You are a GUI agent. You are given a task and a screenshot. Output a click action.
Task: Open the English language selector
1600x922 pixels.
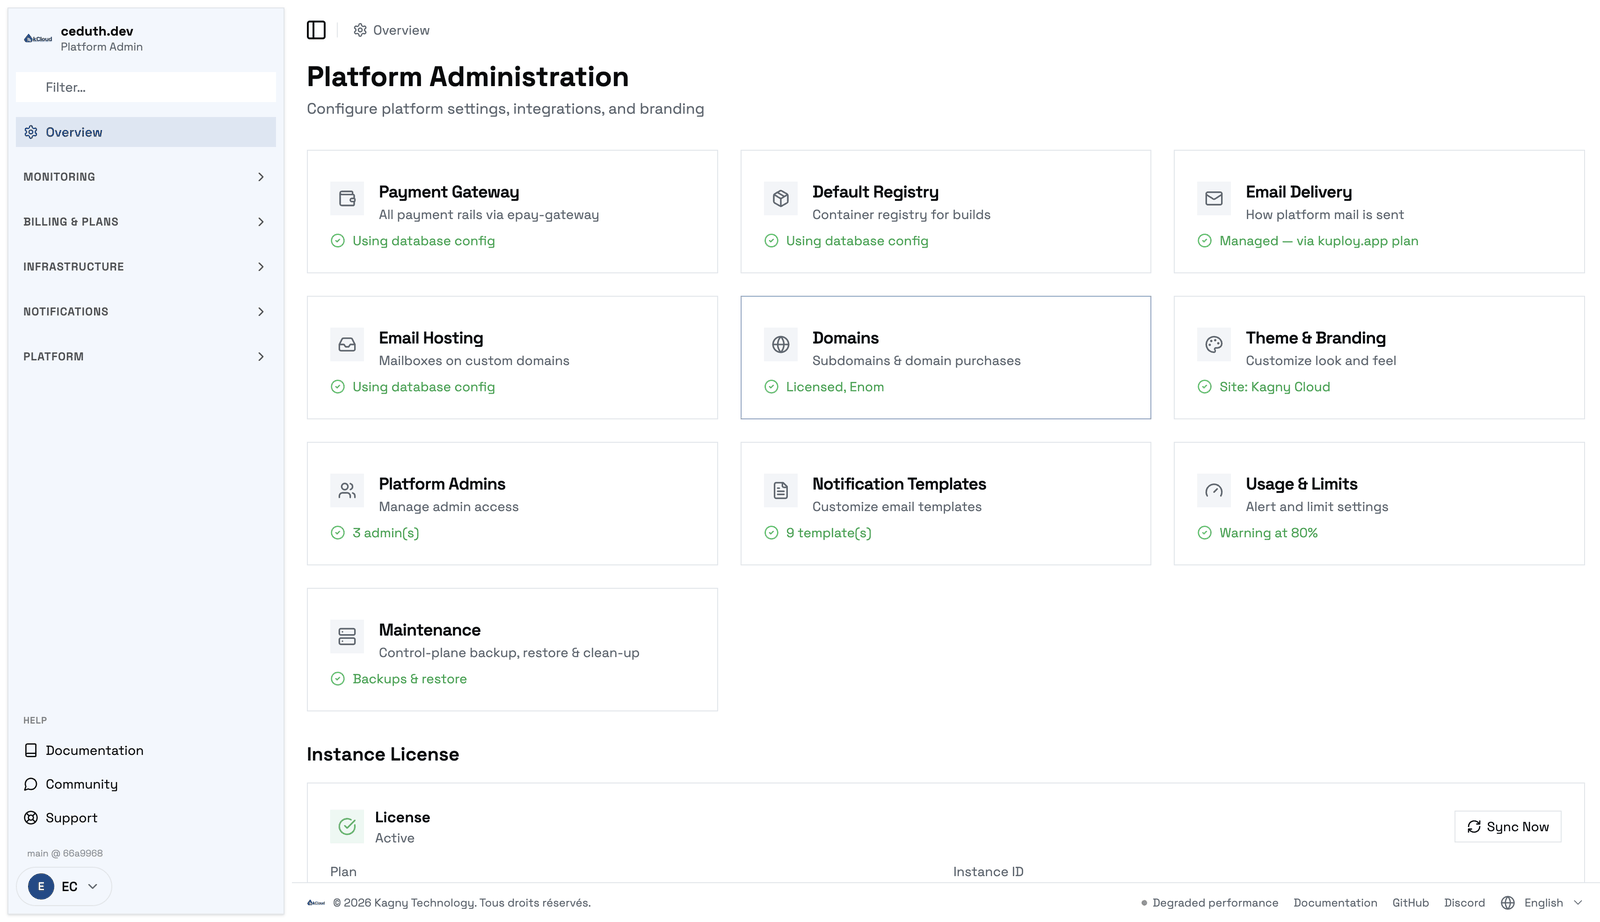pos(1543,903)
